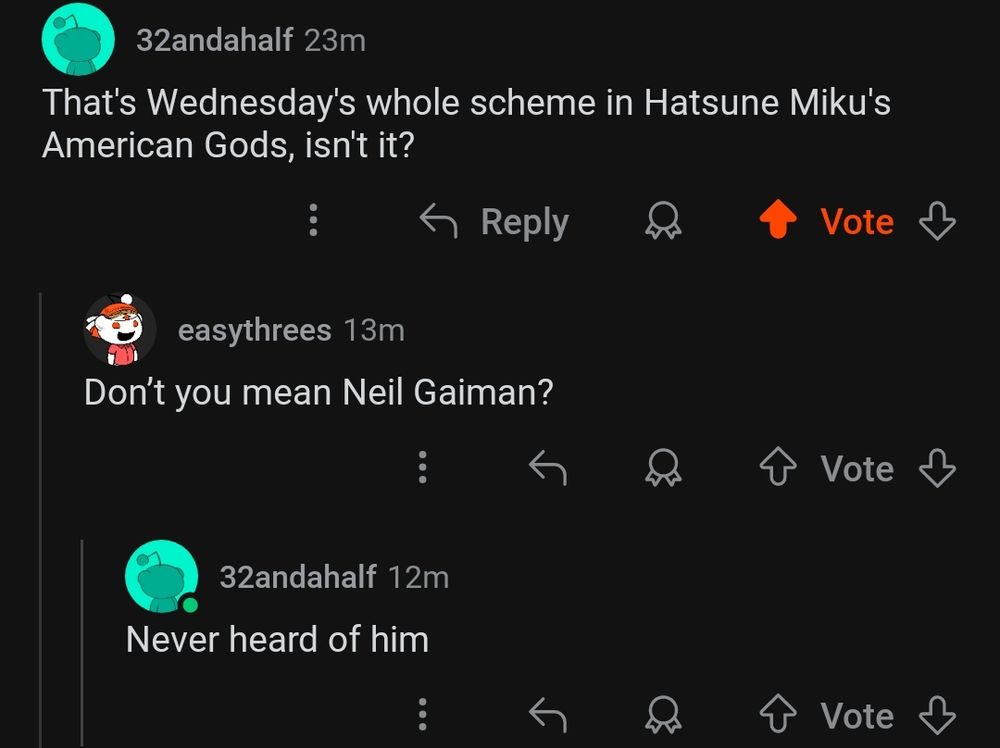1000x748 pixels.
Task: Collapse thread using the easythrees reply line
Action: click(41, 520)
